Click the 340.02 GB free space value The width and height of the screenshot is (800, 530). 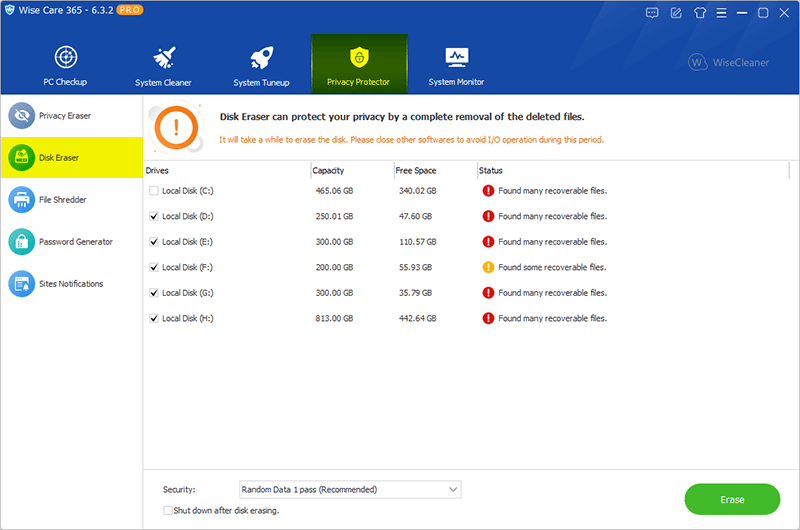click(418, 191)
